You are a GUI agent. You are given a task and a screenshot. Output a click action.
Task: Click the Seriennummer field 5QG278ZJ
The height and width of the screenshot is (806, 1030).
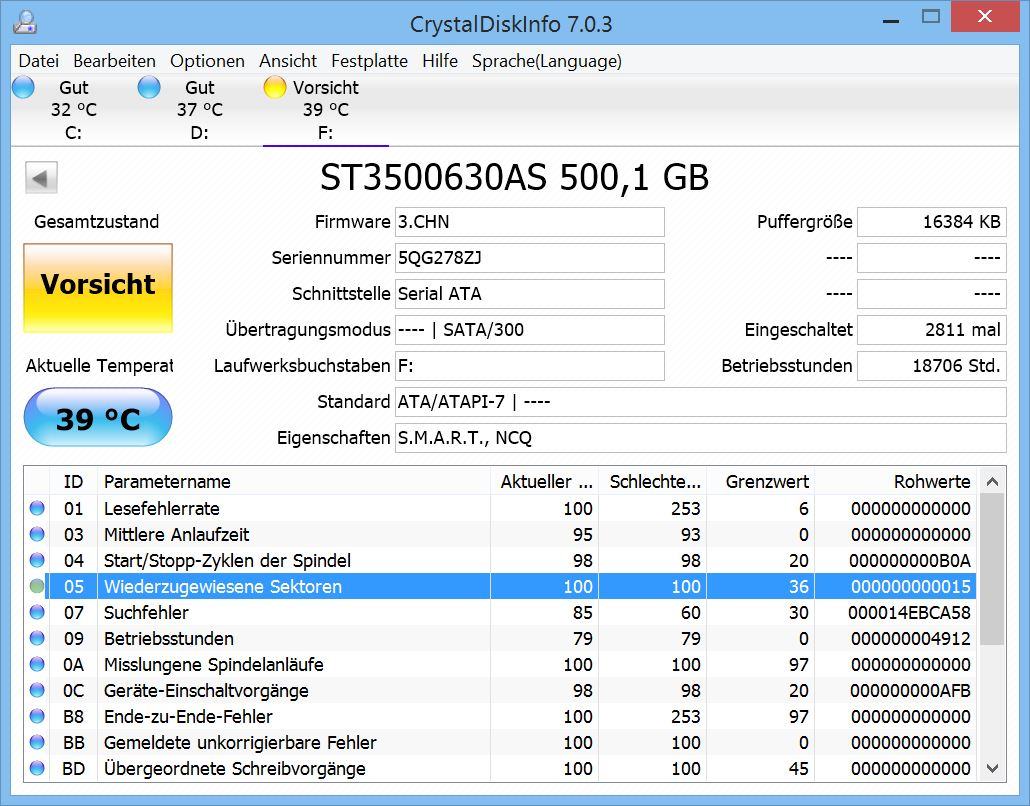click(529, 258)
